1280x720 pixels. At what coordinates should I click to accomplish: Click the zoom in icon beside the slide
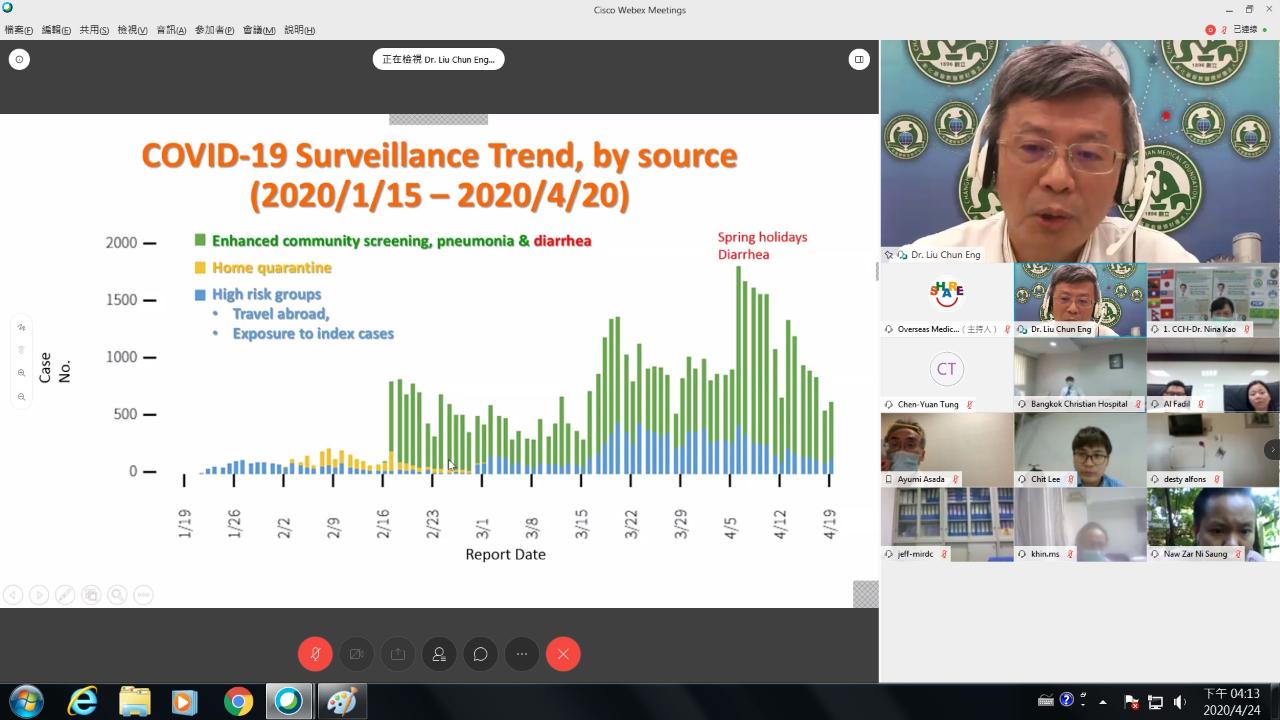(x=21, y=373)
